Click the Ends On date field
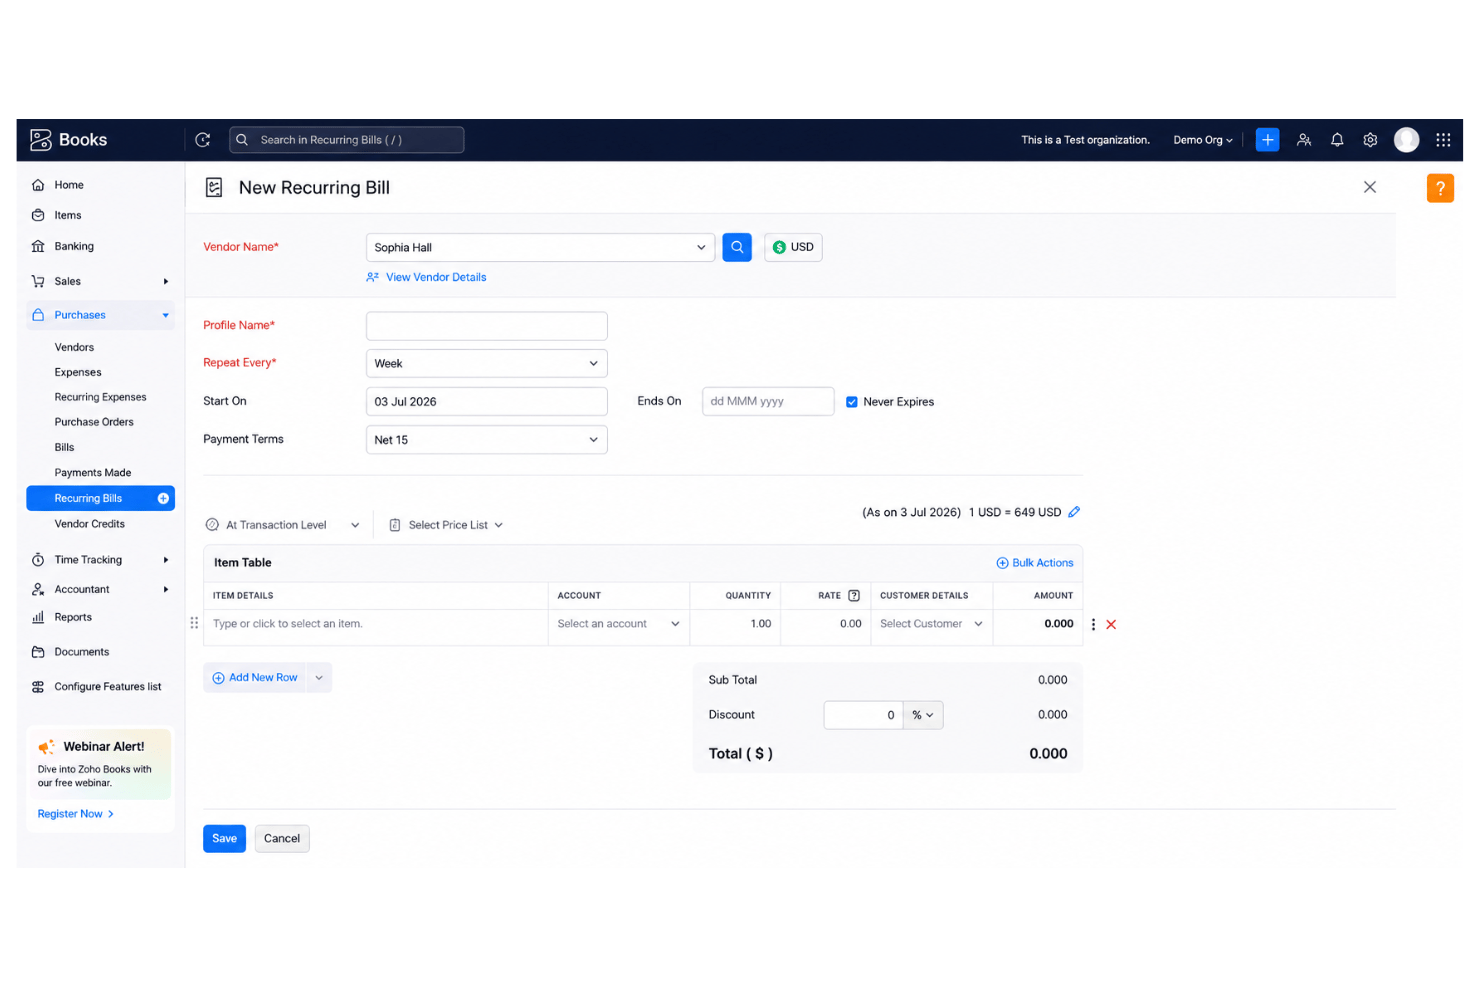Screen dimensions: 1480x987 coord(768,402)
